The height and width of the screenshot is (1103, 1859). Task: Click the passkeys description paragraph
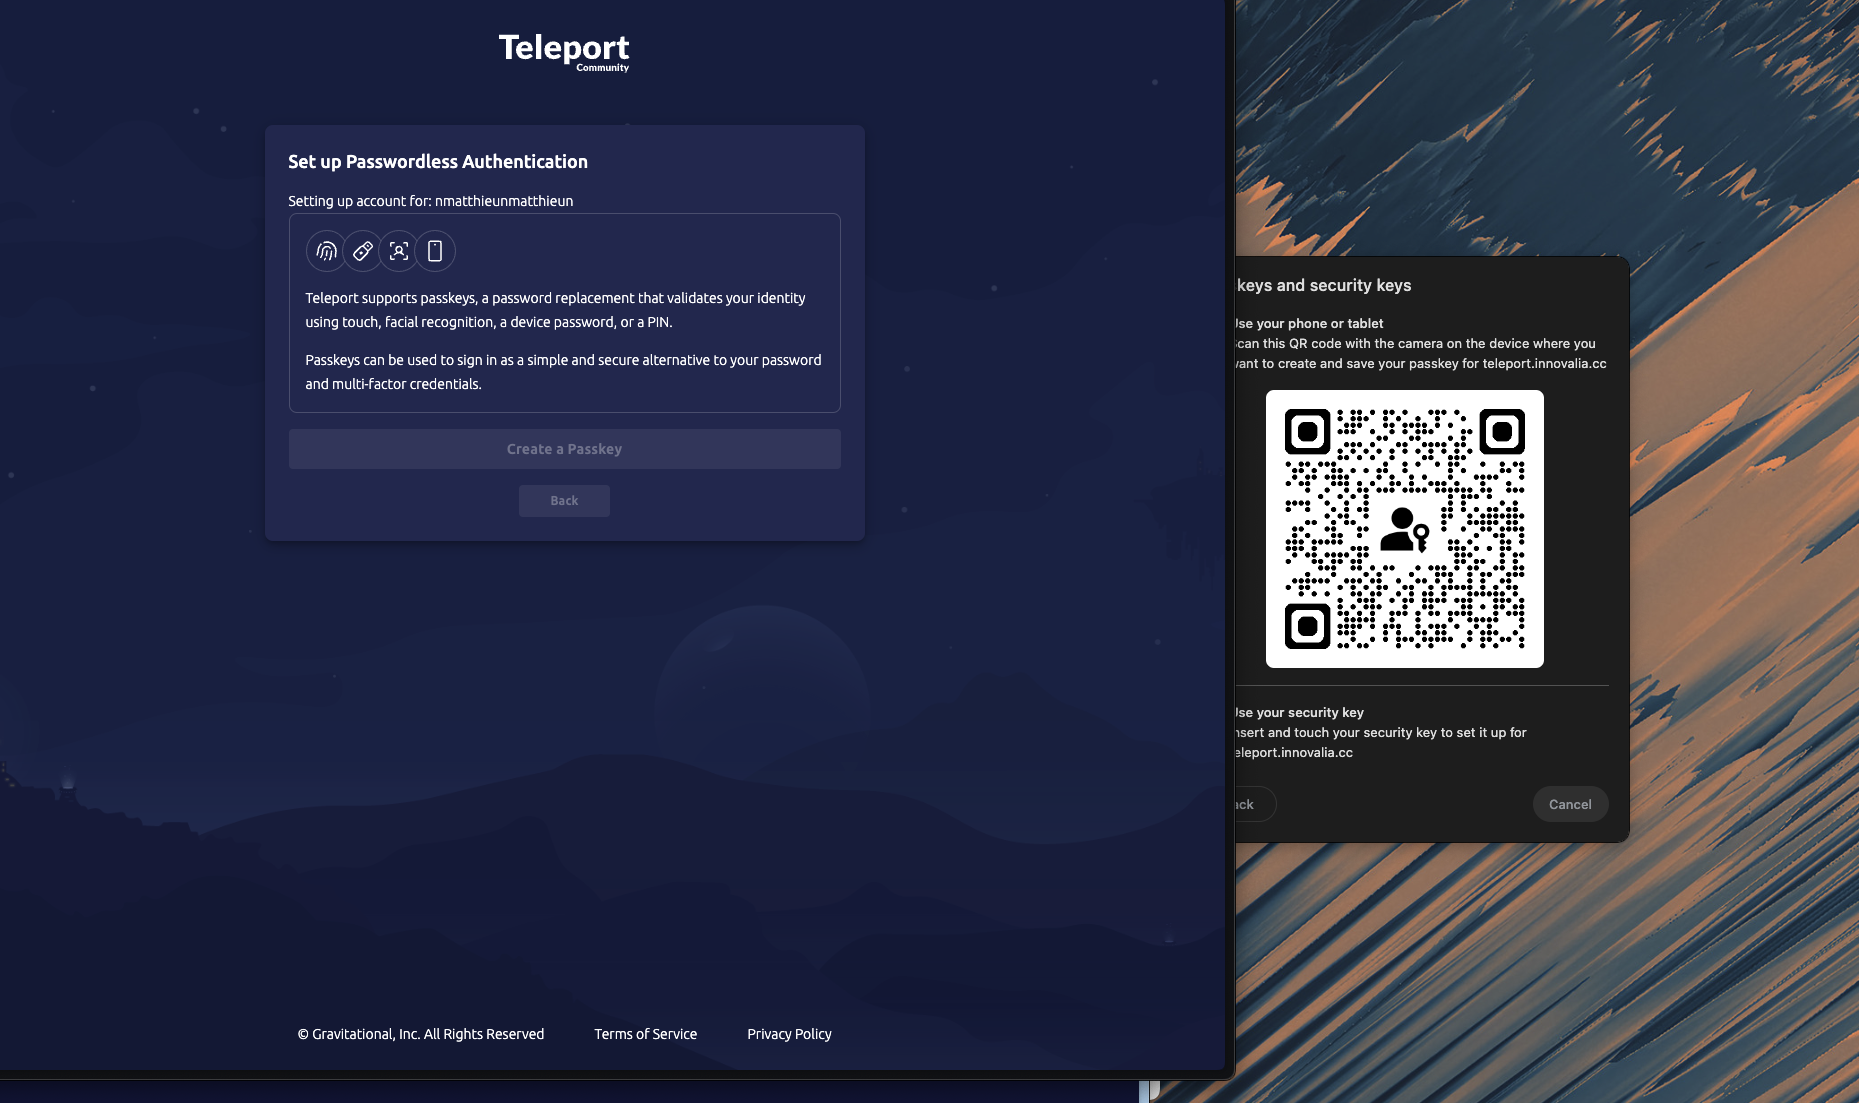pos(563,310)
